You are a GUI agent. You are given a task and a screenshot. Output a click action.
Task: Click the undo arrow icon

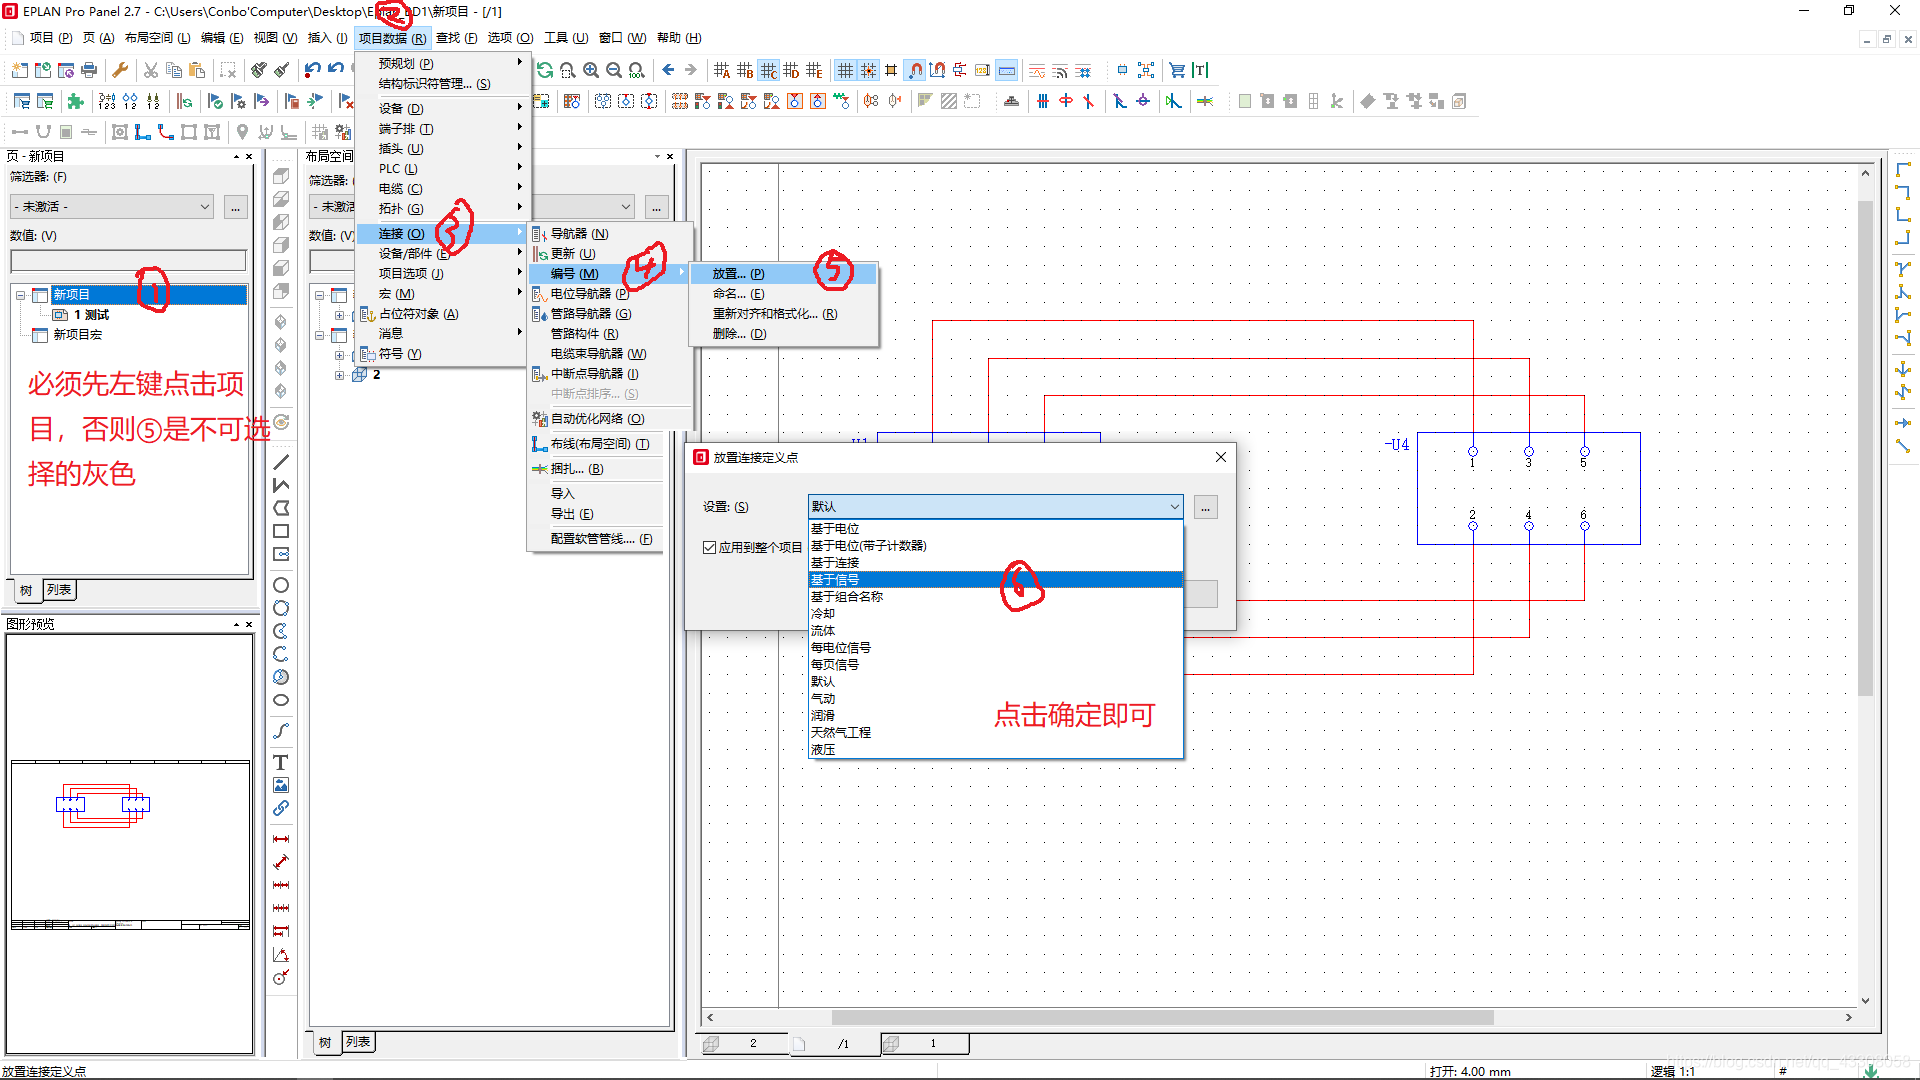[313, 70]
